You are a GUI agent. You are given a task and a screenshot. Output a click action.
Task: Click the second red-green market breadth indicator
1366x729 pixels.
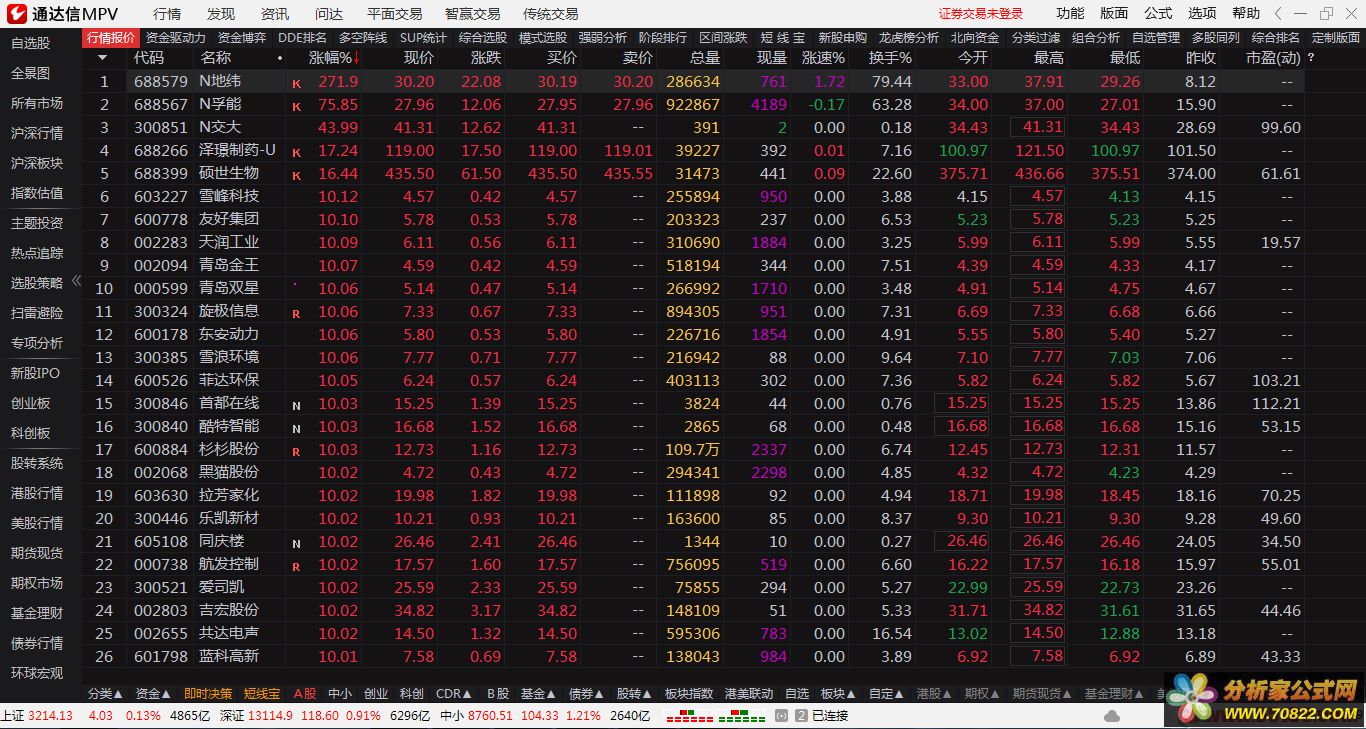(742, 716)
